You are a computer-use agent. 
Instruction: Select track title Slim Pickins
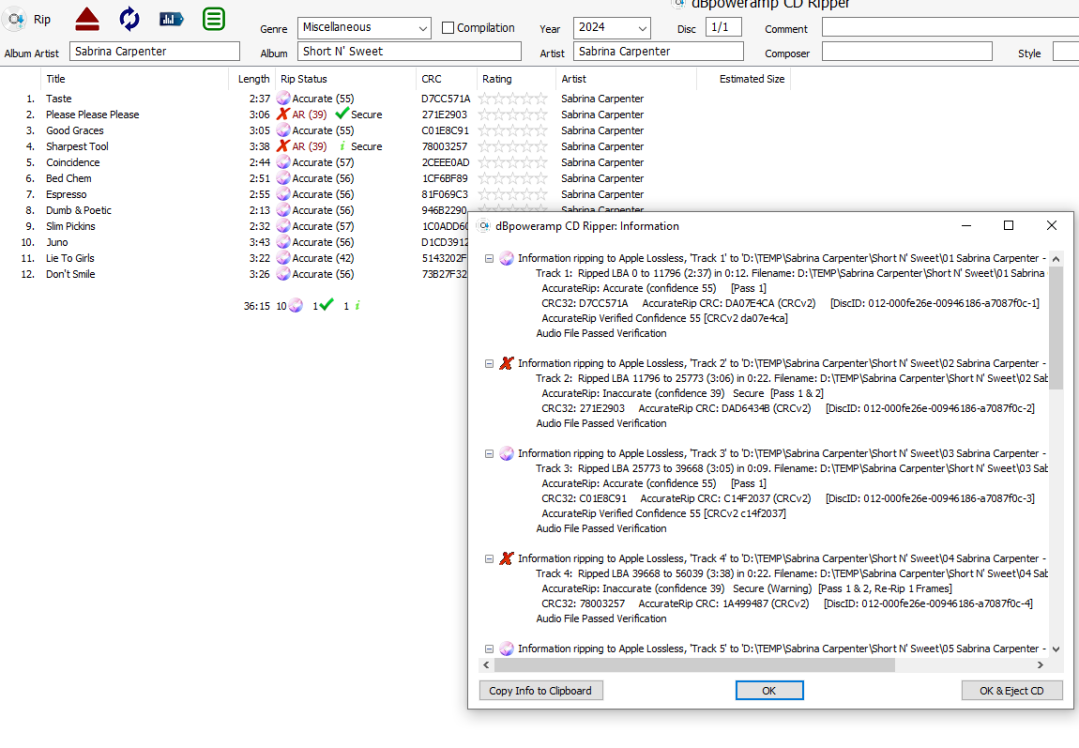70,226
